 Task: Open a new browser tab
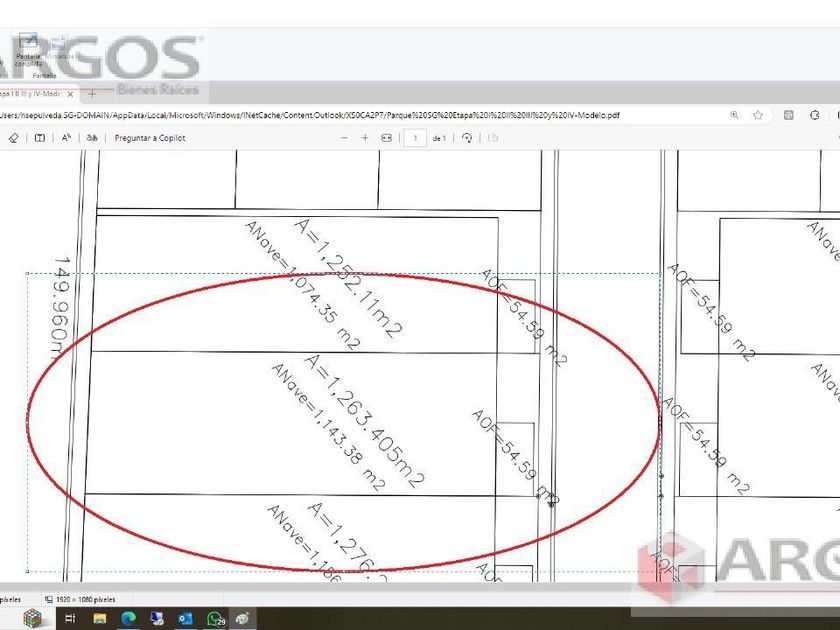pos(92,94)
